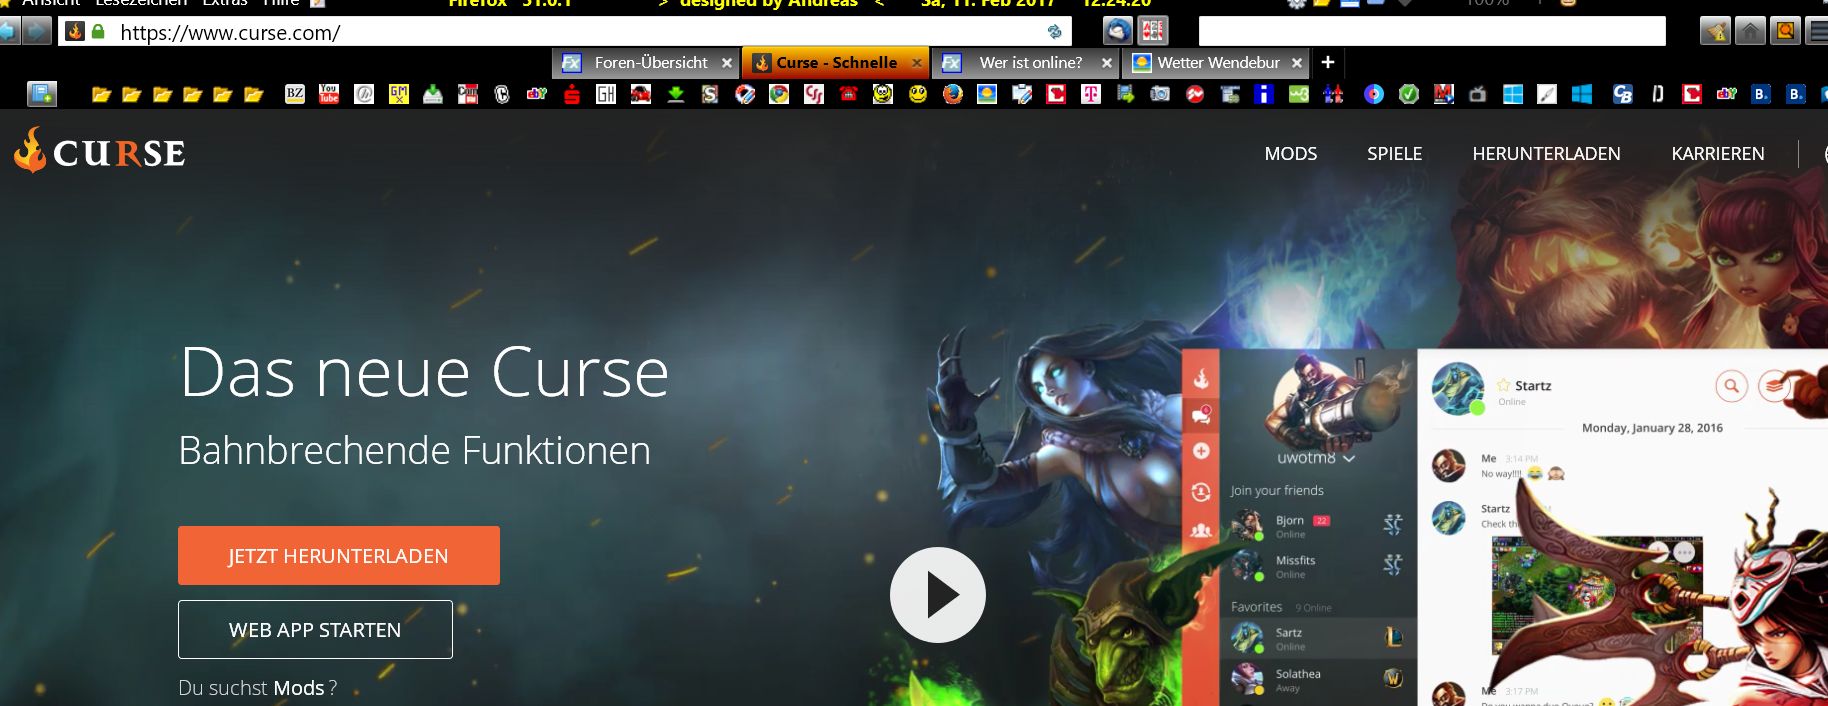Screen dimensions: 1828x706
Task: Click the Curse flame logo
Action: click(100, 151)
